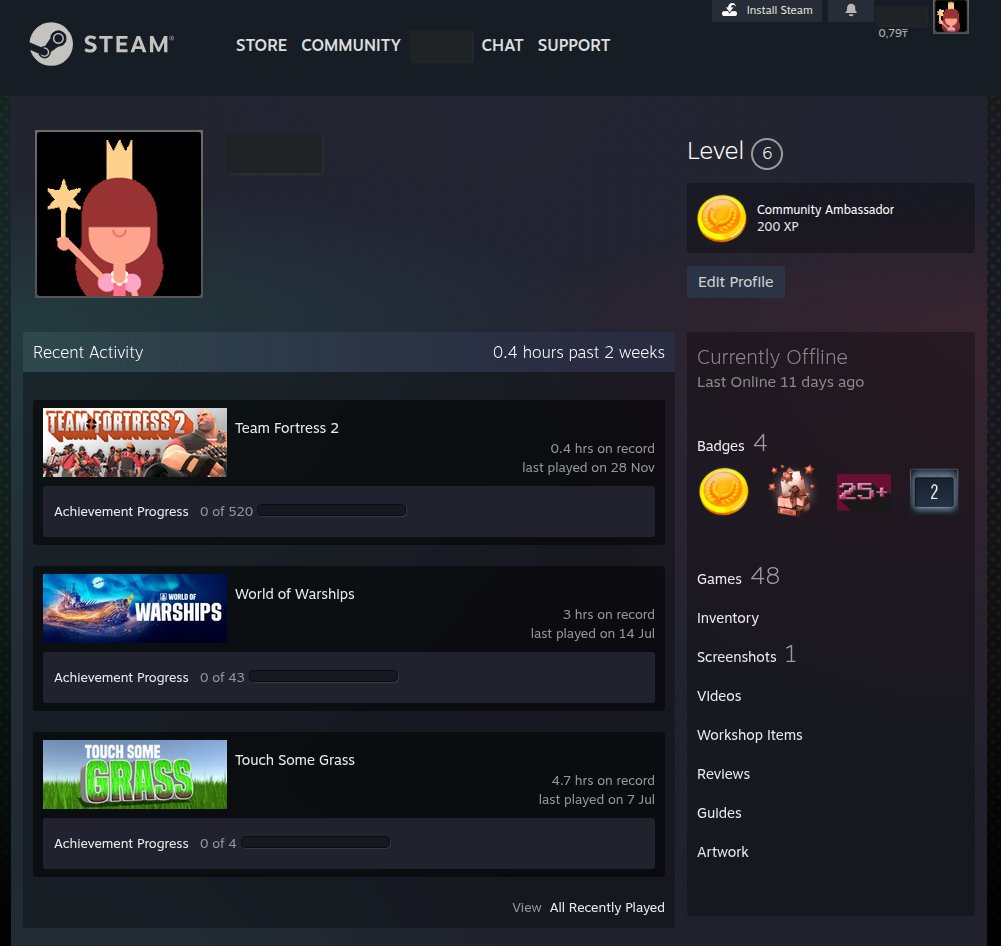The height and width of the screenshot is (946, 1001).
Task: Go to the SUPPORT page
Action: point(573,45)
